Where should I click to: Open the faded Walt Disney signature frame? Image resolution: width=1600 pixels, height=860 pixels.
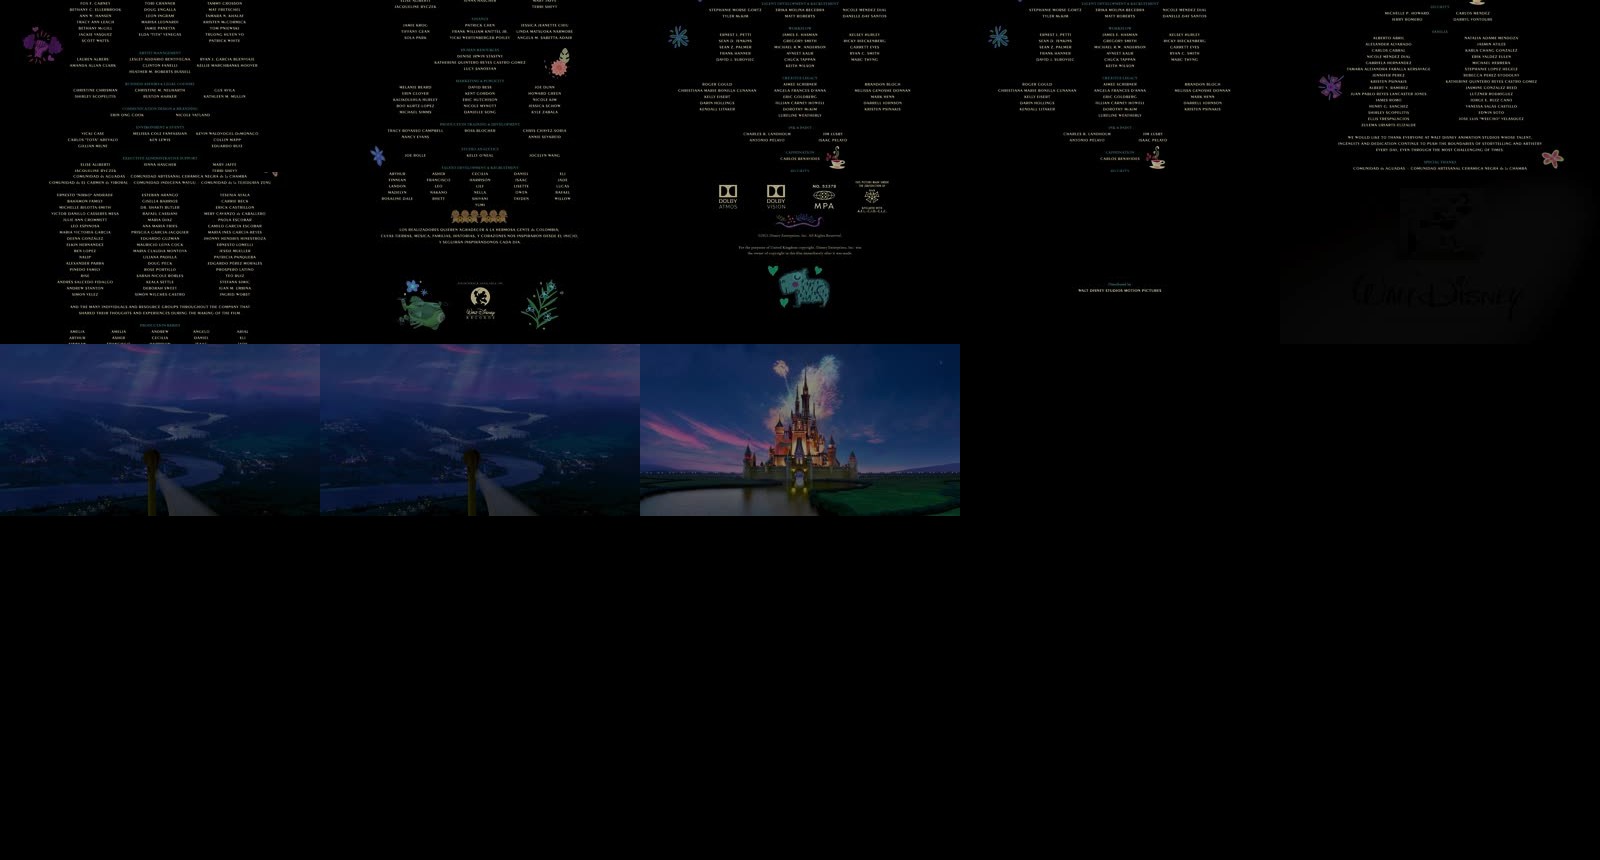click(1440, 258)
